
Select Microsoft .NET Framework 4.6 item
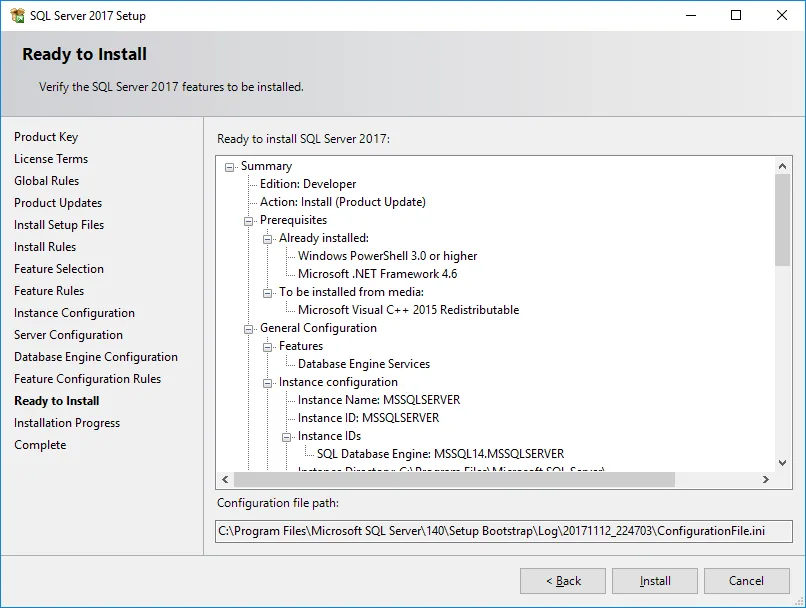[377, 274]
